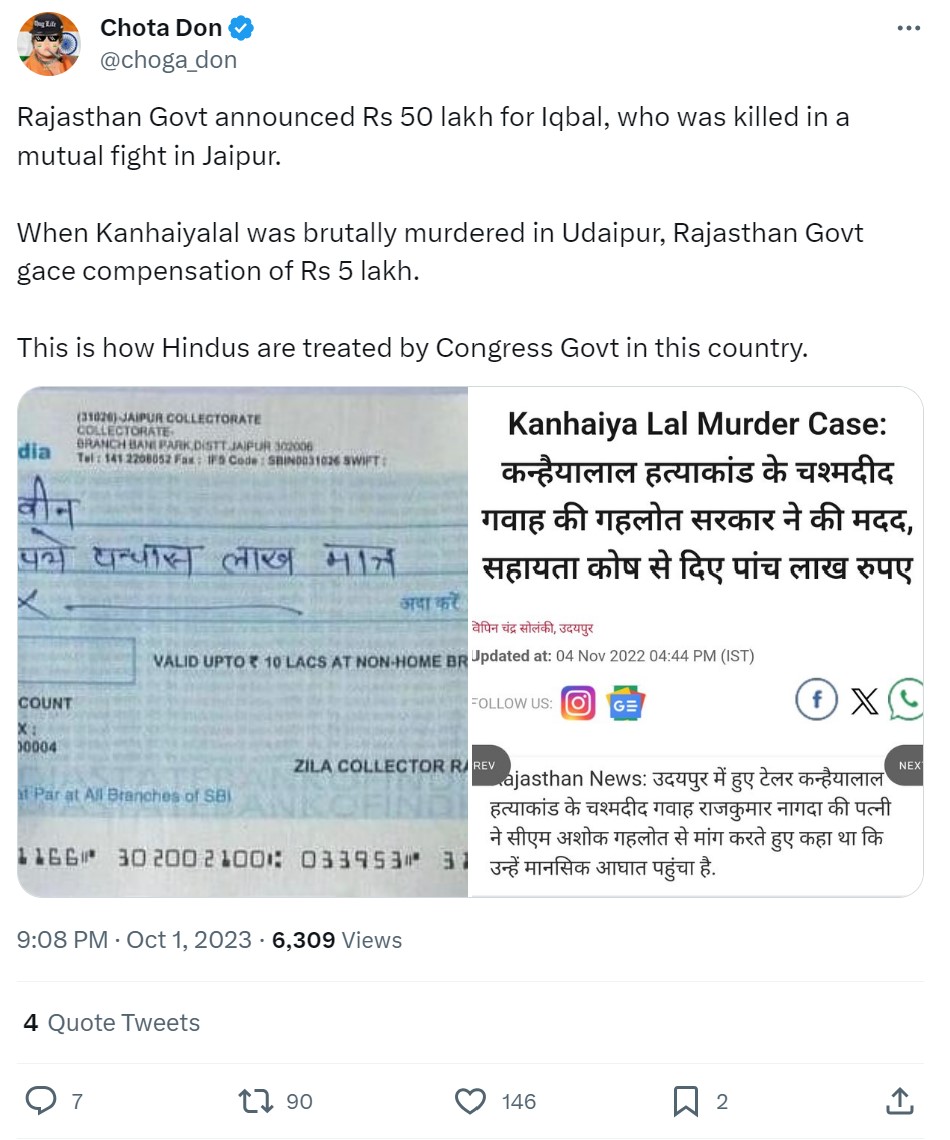This screenshot has width=950, height=1140.
Task: Open the Kanhaiya Lal Murder Case article image
Action: click(x=696, y=642)
